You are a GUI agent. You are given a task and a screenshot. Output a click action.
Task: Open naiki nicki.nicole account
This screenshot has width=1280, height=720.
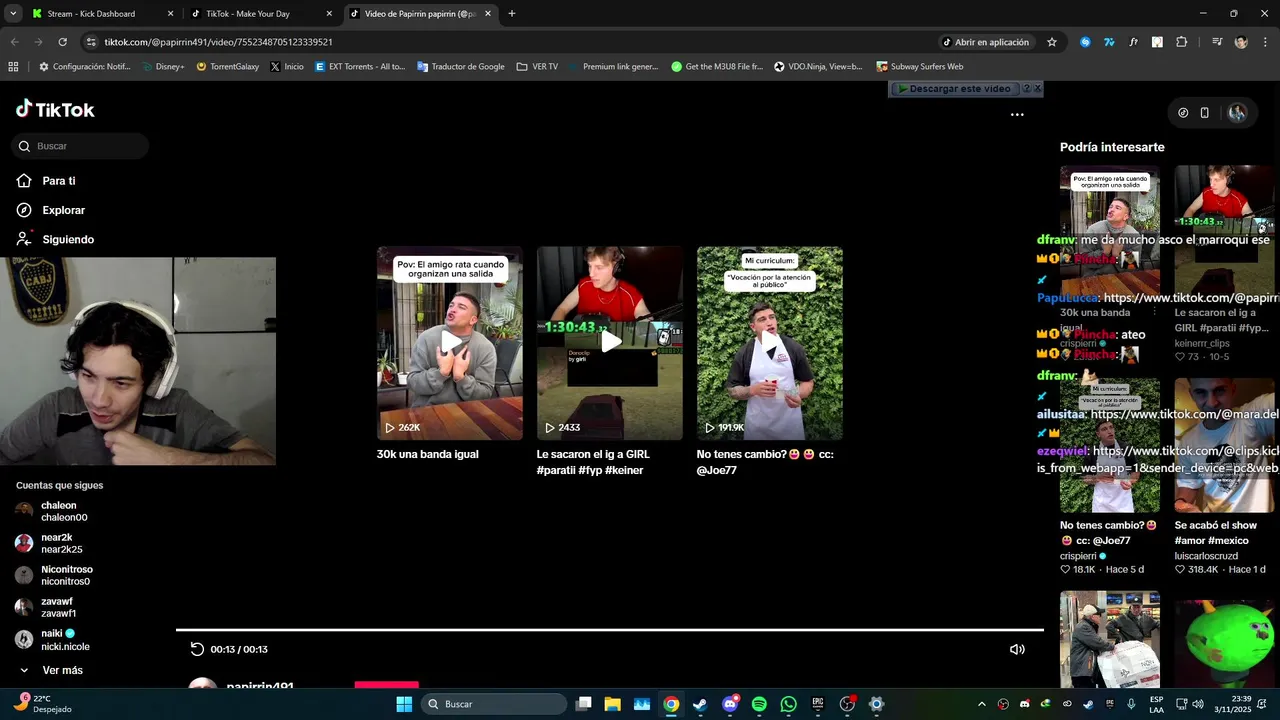point(52,640)
